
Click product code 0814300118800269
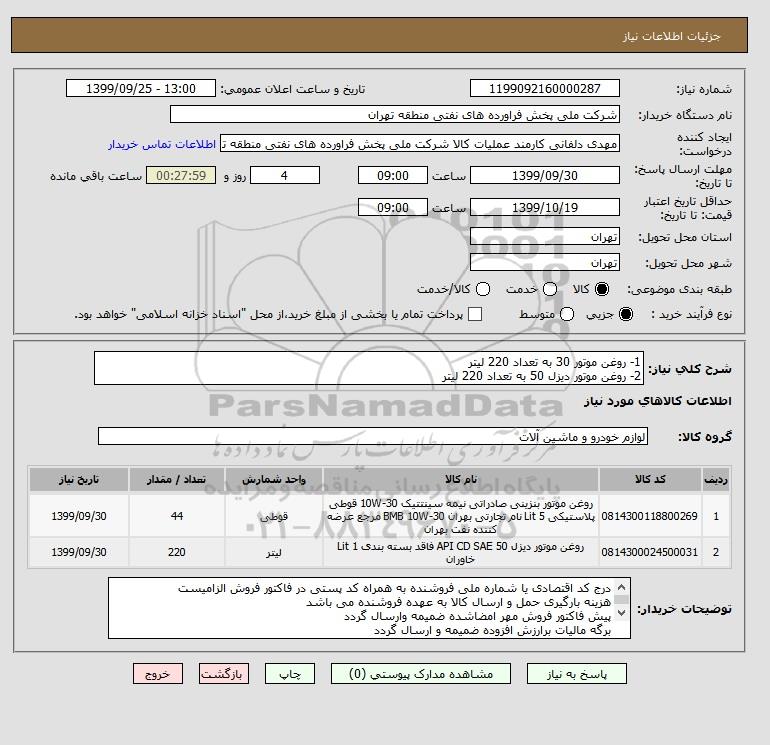650,516
